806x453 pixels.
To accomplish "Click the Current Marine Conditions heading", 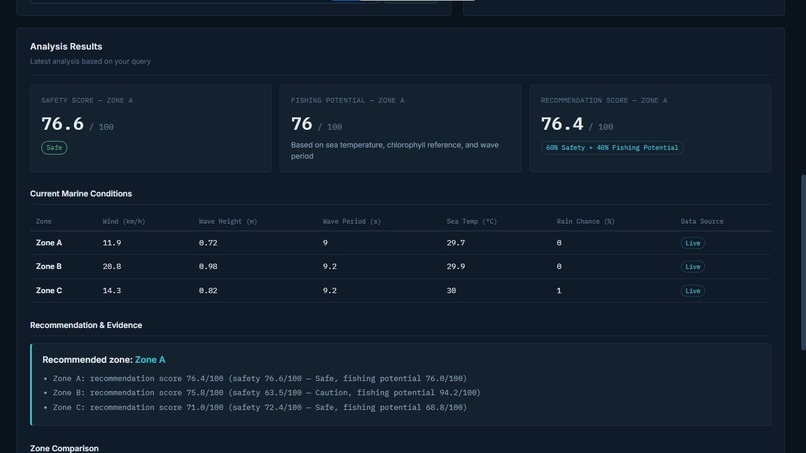I will (x=81, y=194).
